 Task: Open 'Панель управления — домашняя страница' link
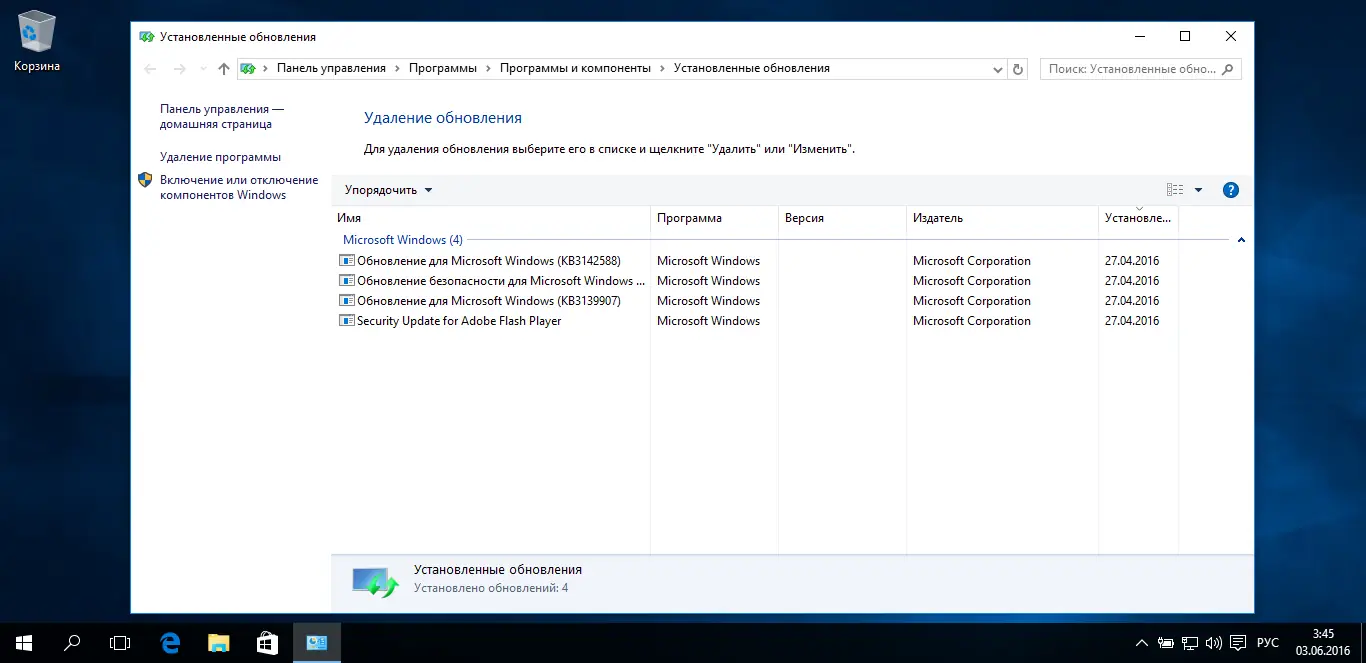222,116
